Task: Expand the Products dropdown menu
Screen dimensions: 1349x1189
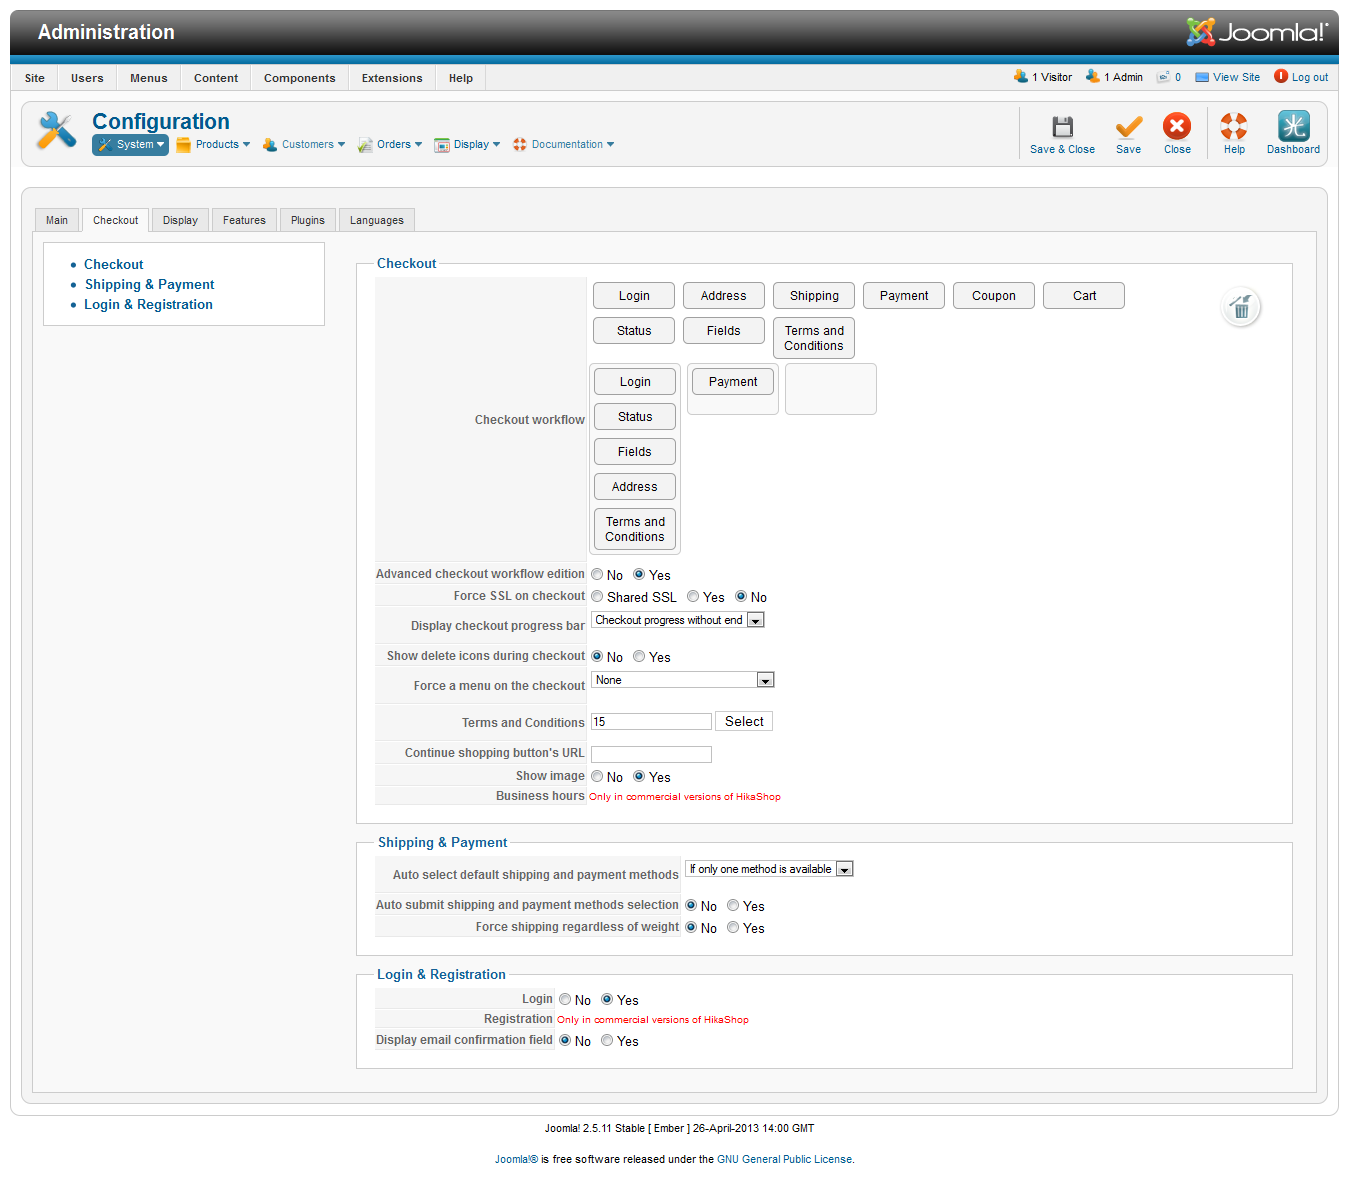Action: point(213,145)
